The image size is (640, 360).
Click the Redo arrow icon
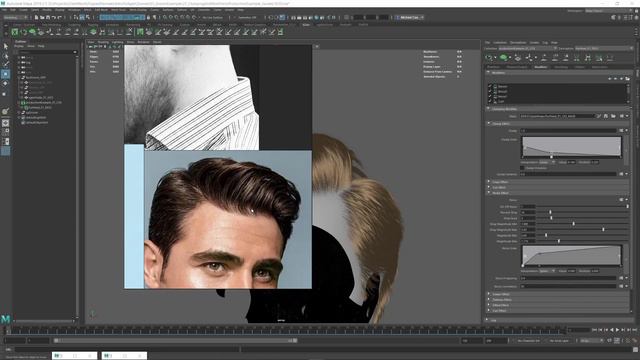point(60,18)
